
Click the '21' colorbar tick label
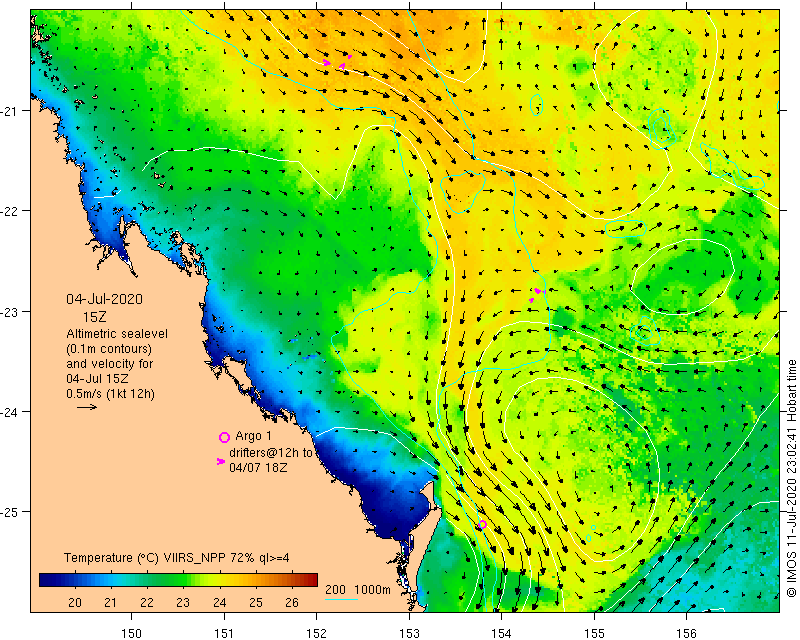tap(111, 603)
